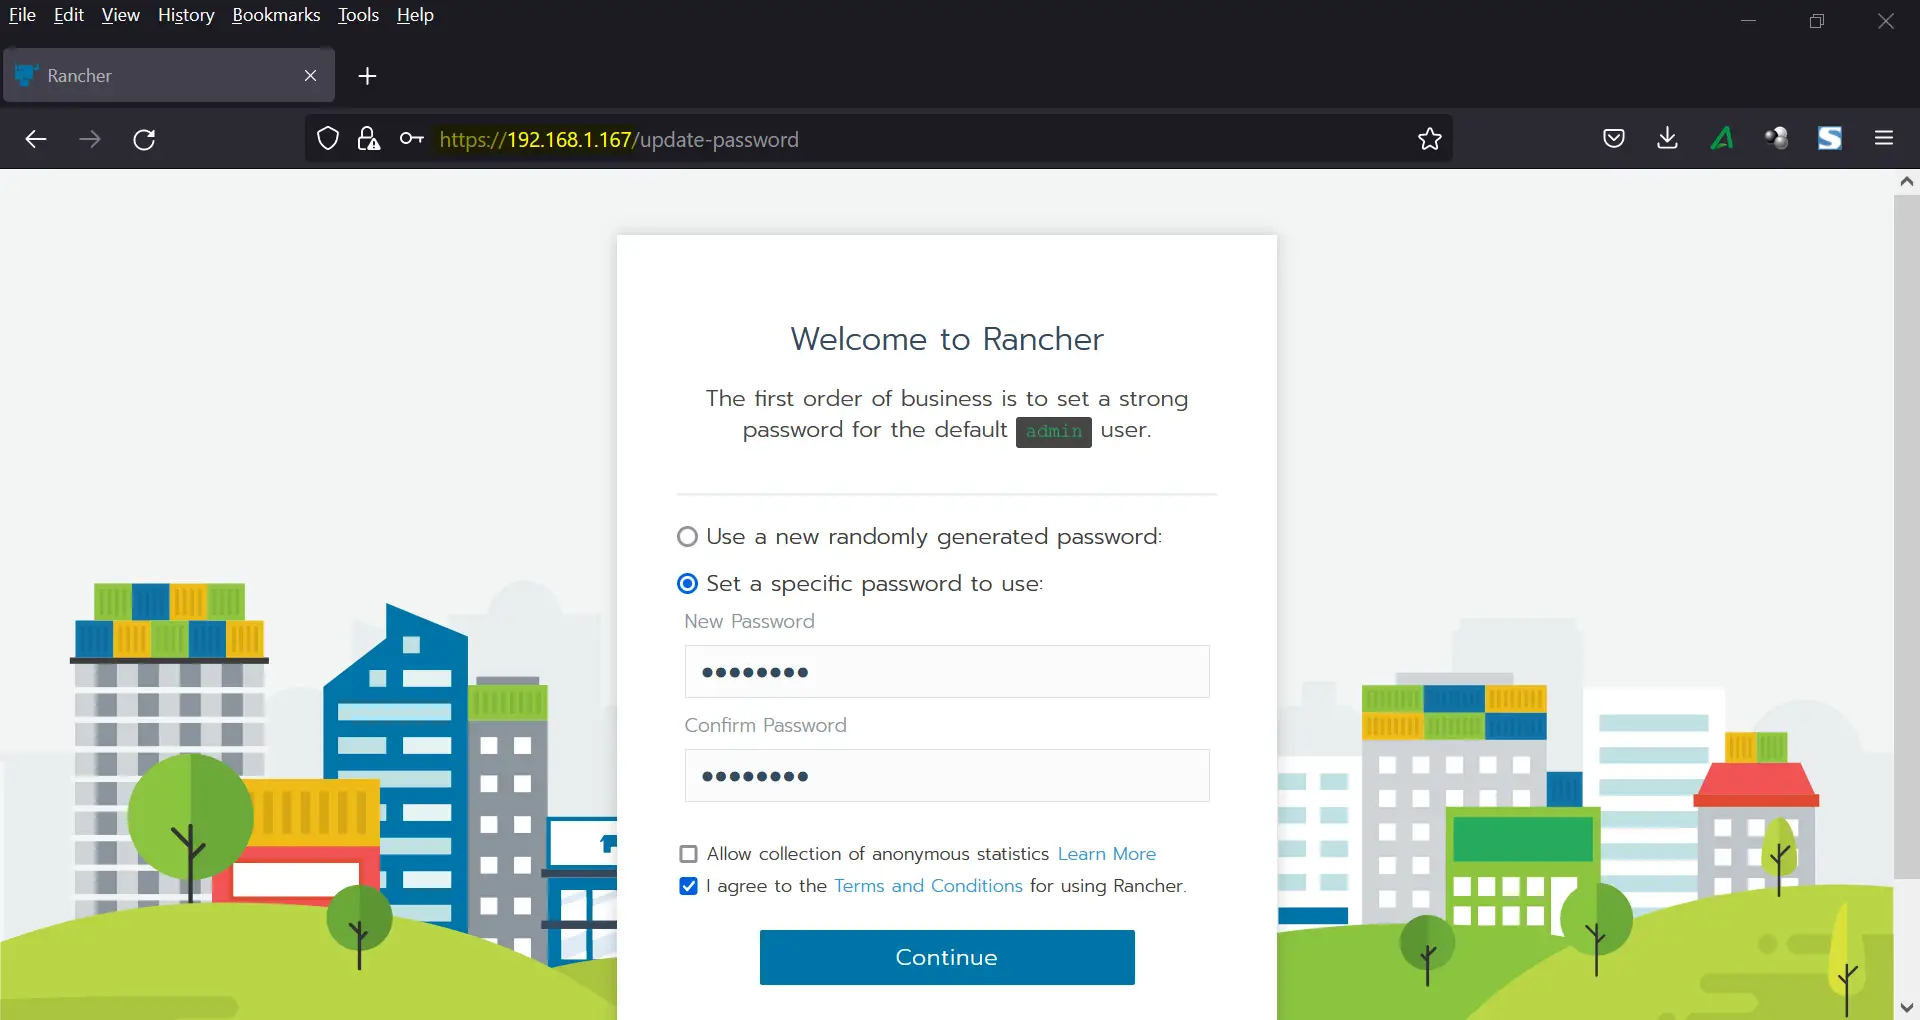Screen dimensions: 1920x1020
Task: Open tracking protection shield icon
Action: point(328,139)
